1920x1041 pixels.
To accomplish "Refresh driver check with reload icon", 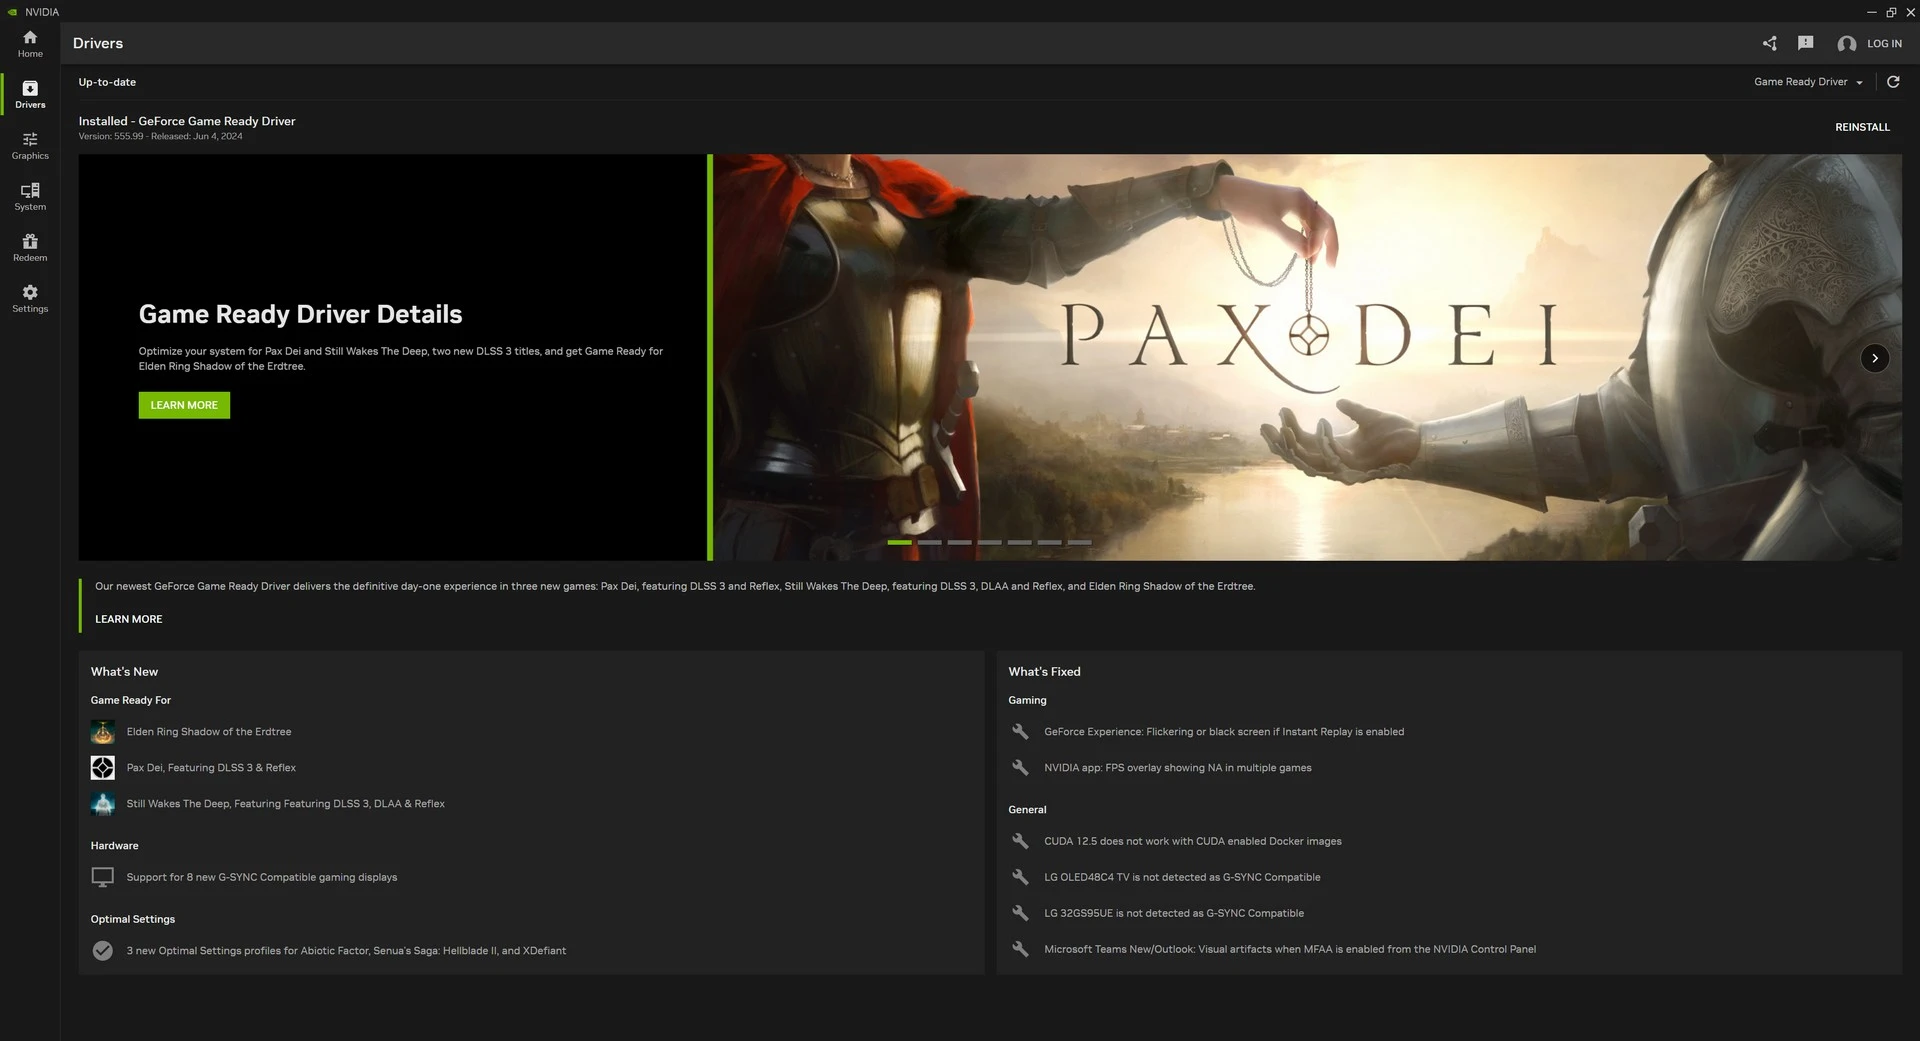I will [x=1893, y=82].
